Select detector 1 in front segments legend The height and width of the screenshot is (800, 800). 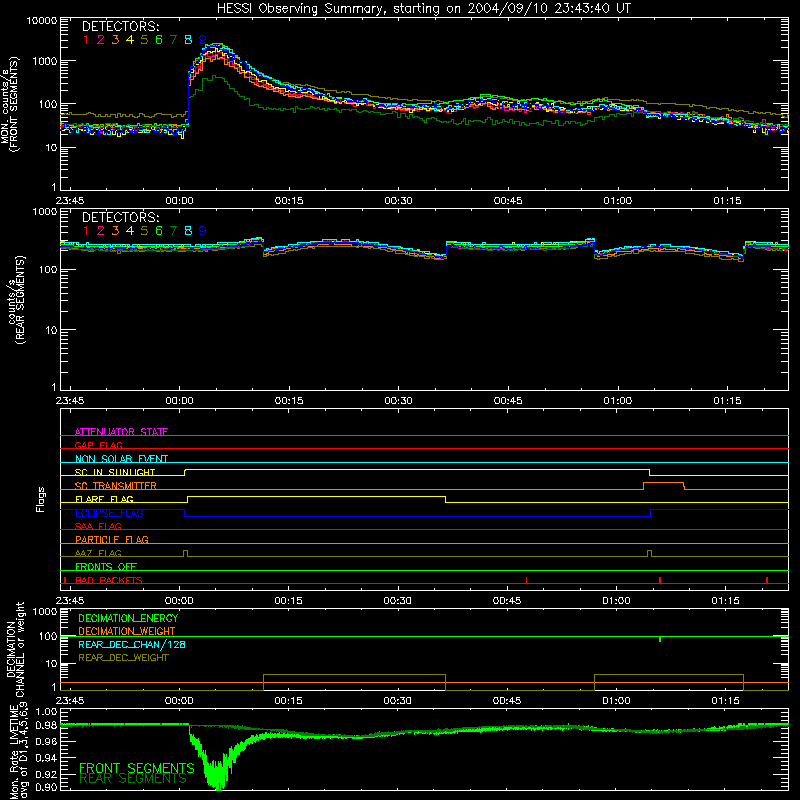pos(86,40)
